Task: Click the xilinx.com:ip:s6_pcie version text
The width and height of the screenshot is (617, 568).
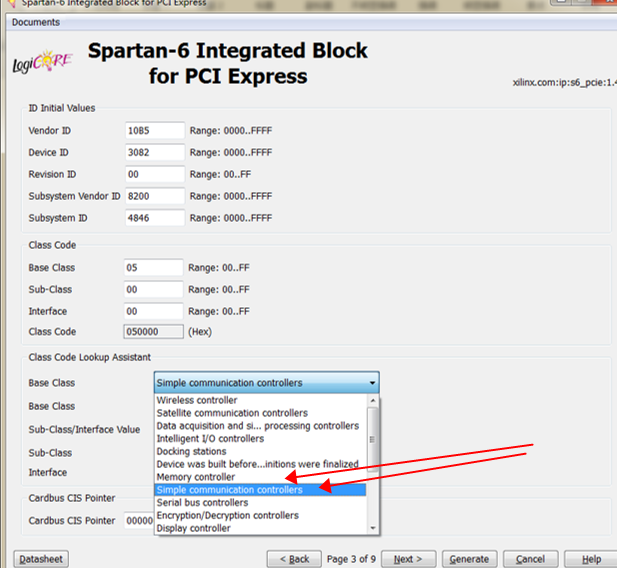Action: pos(564,83)
